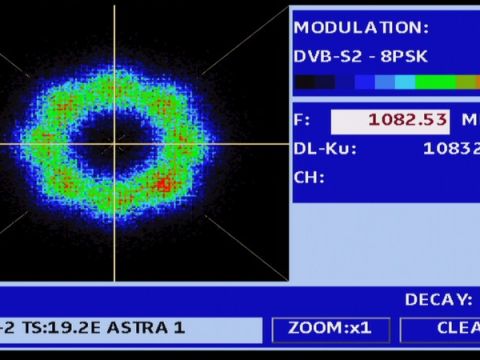Image resolution: width=480 pixels, height=360 pixels.
Task: Select the DVB-S2 - 8PSK modulation text
Action: tap(360, 56)
